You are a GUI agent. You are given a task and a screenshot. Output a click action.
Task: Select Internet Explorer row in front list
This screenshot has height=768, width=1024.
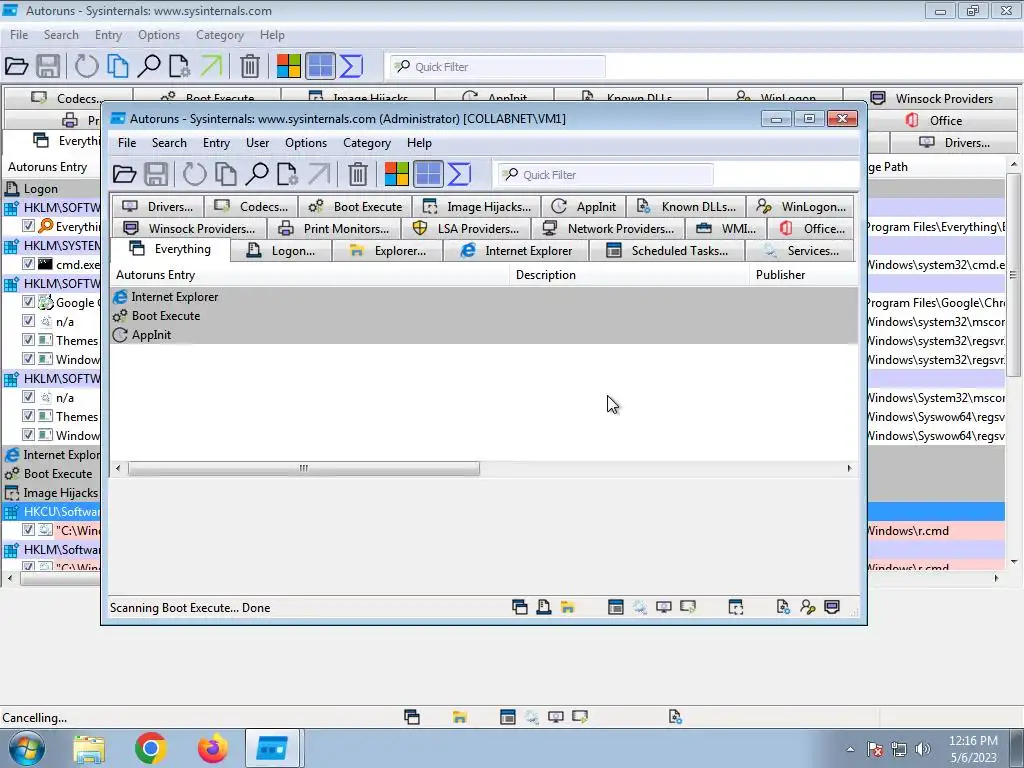(484, 296)
